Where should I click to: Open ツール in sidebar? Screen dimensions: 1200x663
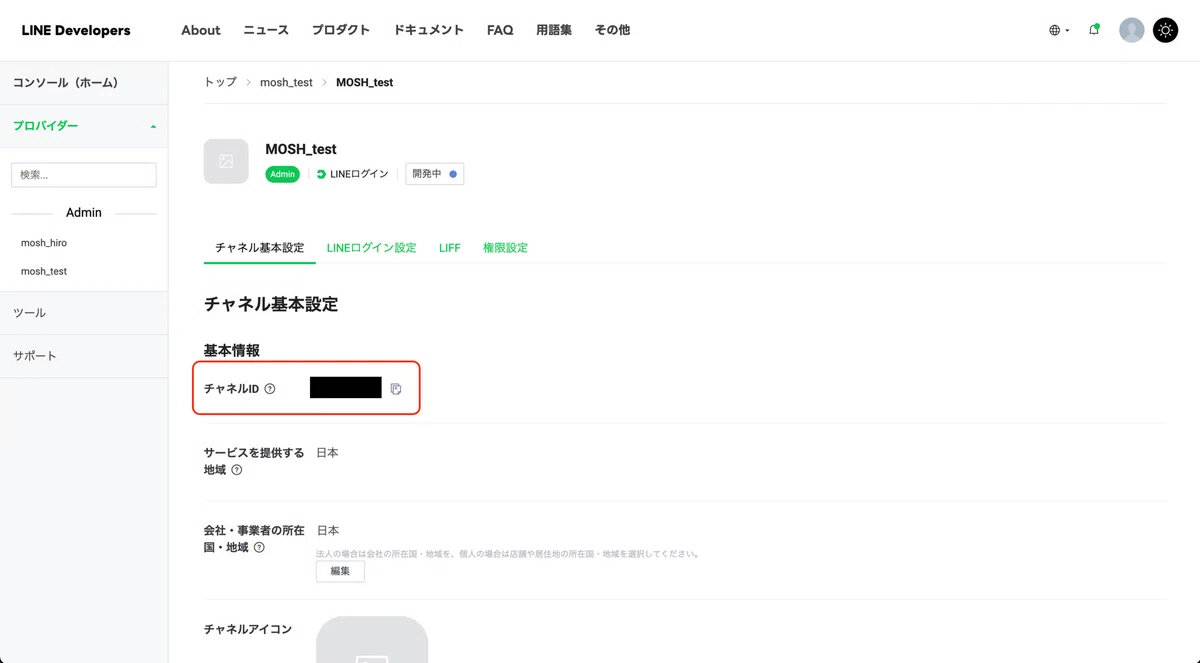point(84,313)
